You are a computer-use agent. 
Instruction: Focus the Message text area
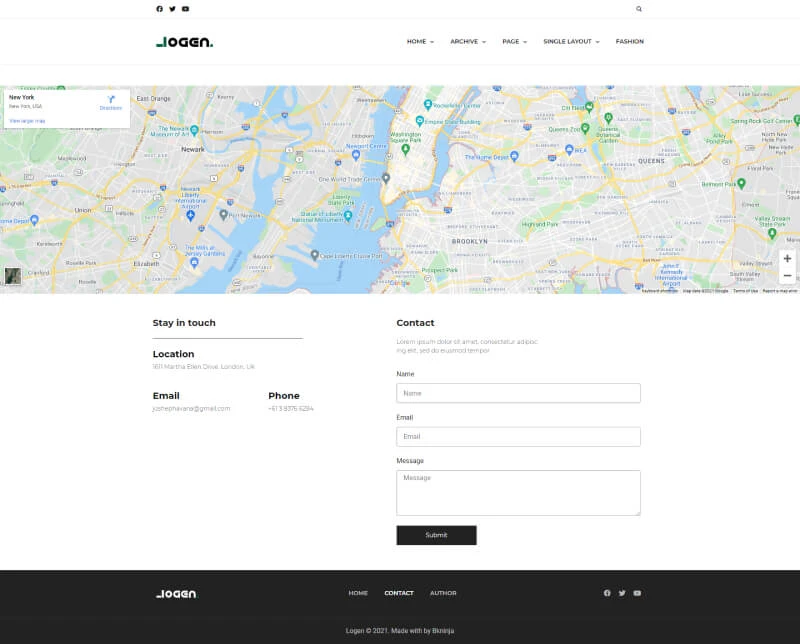[x=518, y=493]
